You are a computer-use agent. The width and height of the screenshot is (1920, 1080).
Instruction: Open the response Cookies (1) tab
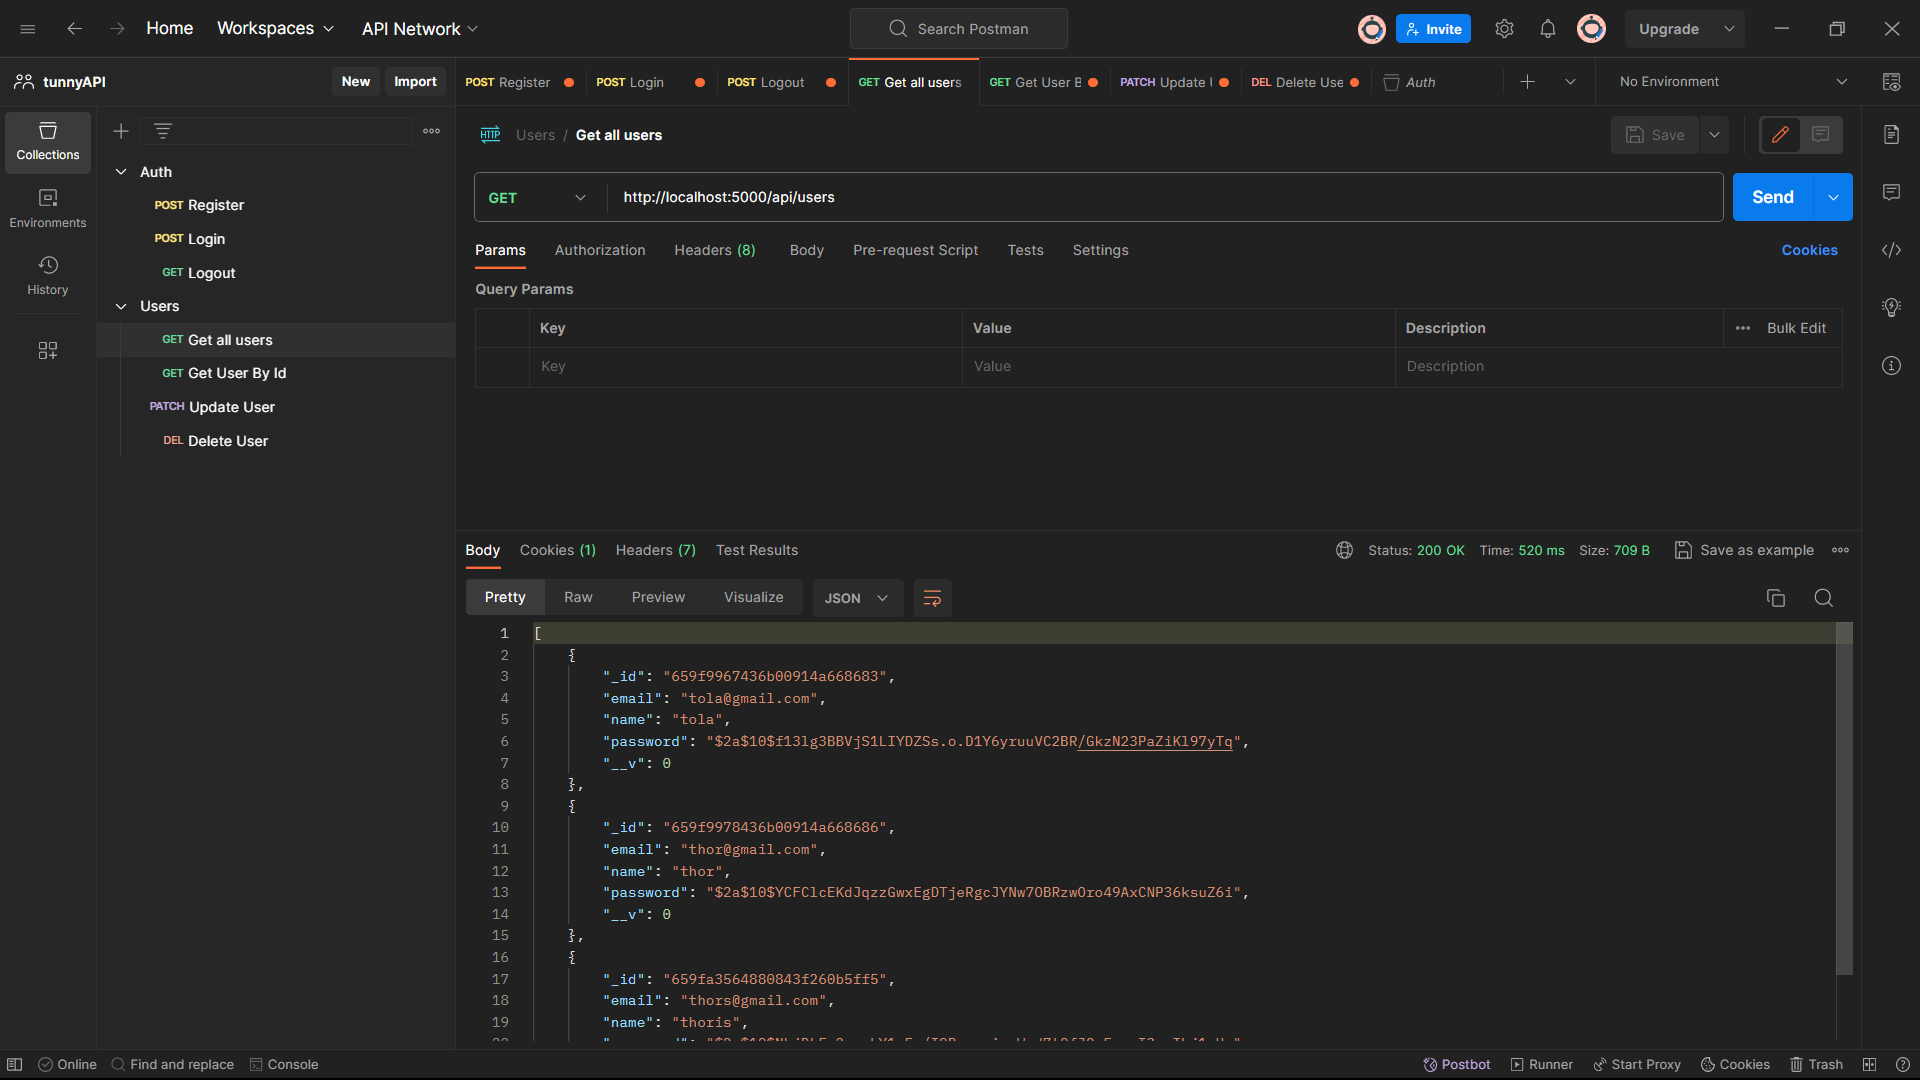[x=558, y=550]
